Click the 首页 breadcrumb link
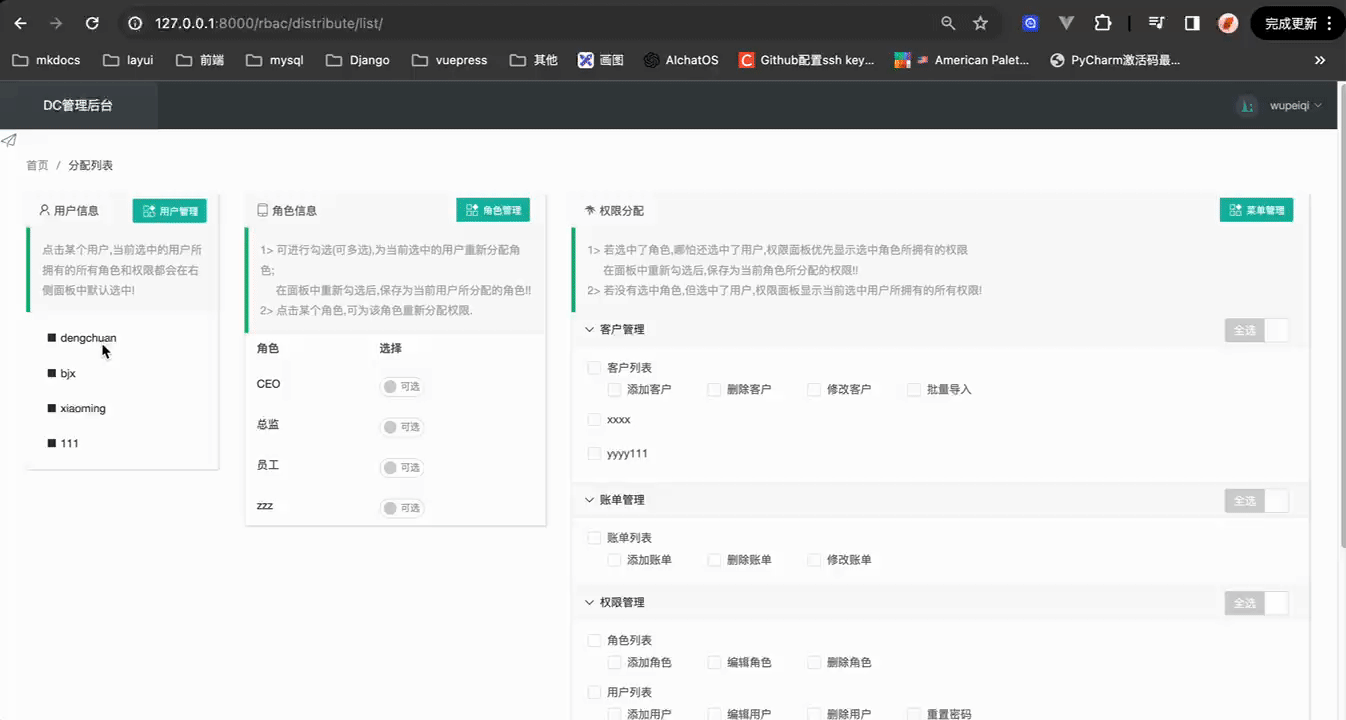Viewport: 1346px width, 720px height. (37, 165)
